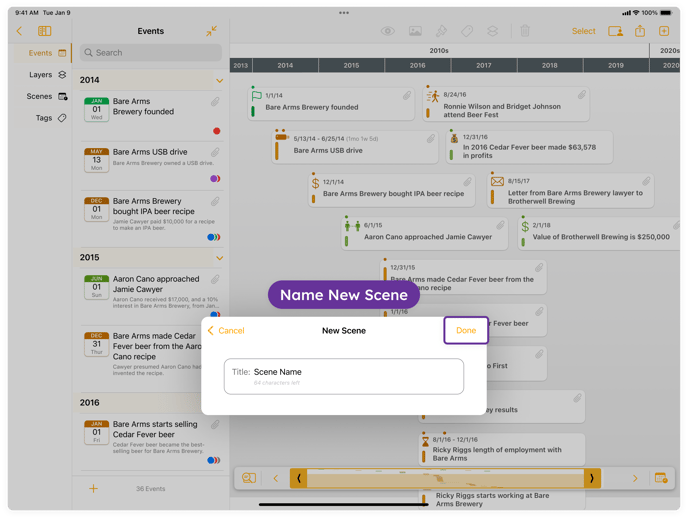Select the 1/1/14 Bare Arms Brewery founded timeline card
This screenshot has height=519, width=688.
[x=331, y=103]
